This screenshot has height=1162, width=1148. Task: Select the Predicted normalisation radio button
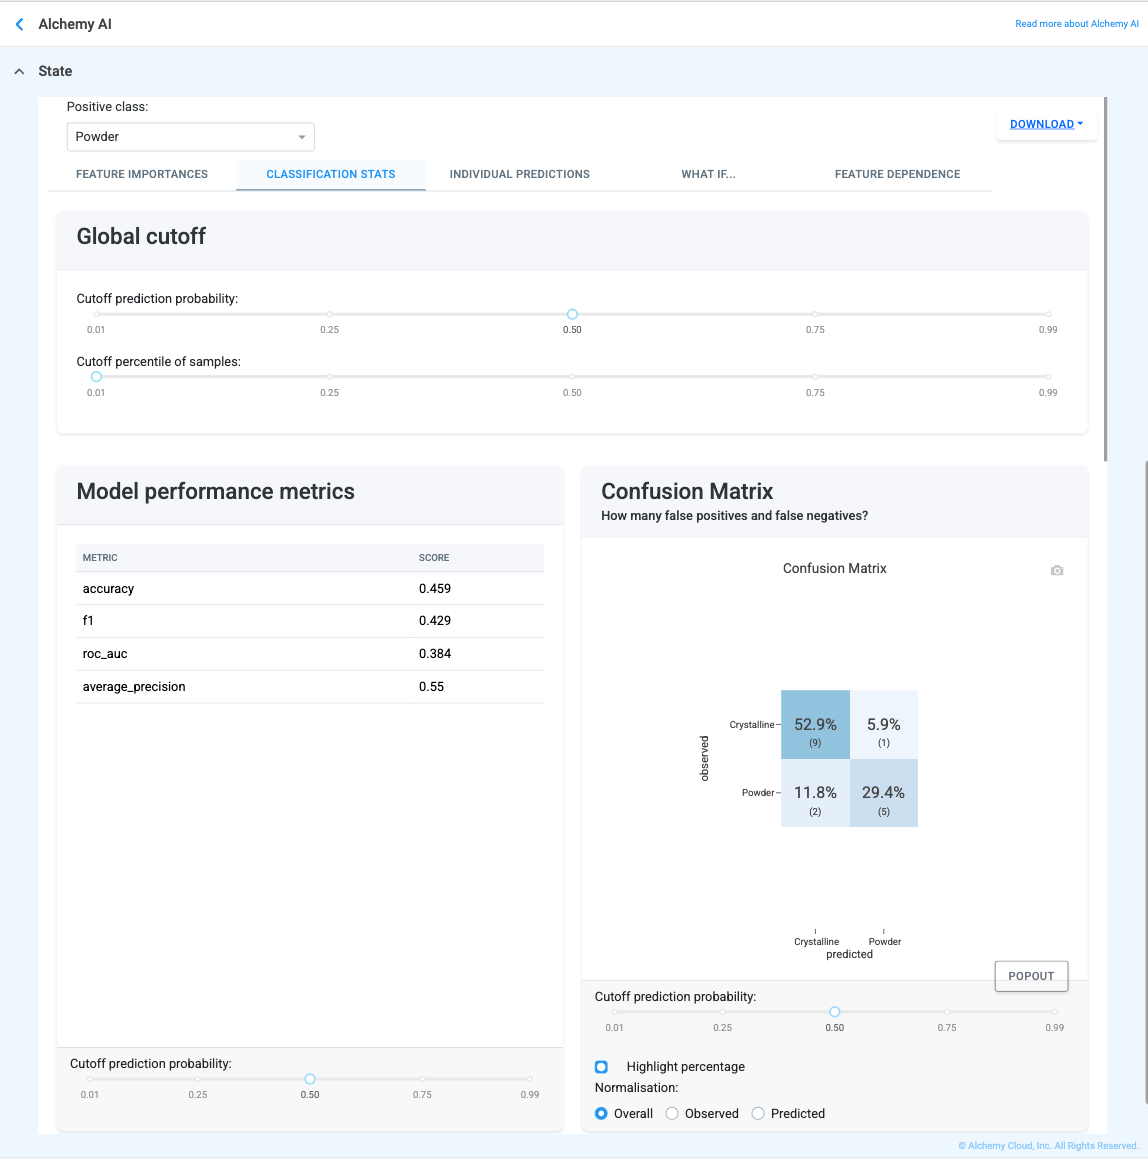(x=757, y=1113)
